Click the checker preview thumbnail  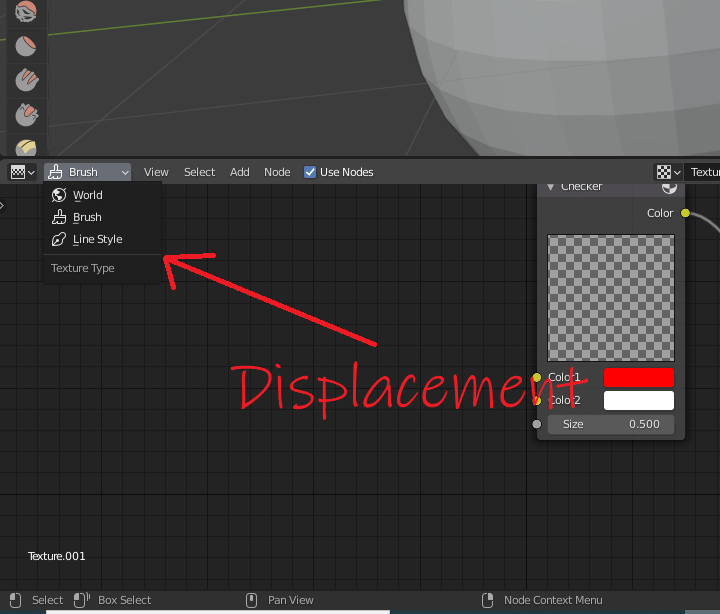611,298
